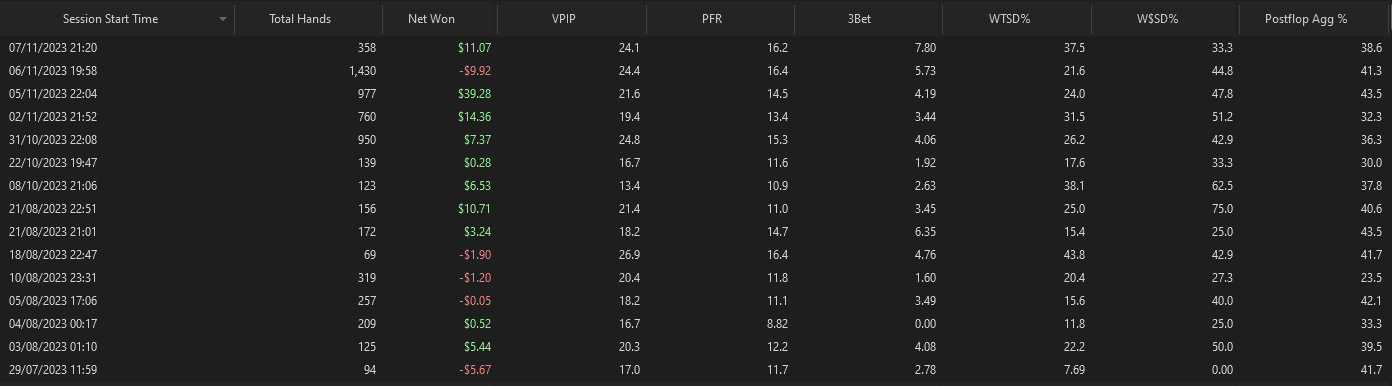Click the 3Bet column header
Screen dimensions: 1392x386
(869, 19)
